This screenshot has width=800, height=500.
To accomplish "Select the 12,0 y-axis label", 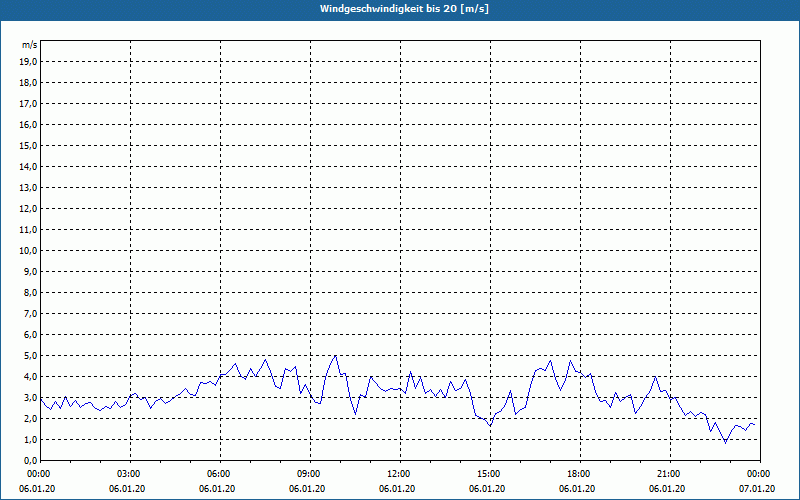I will coord(30,209).
